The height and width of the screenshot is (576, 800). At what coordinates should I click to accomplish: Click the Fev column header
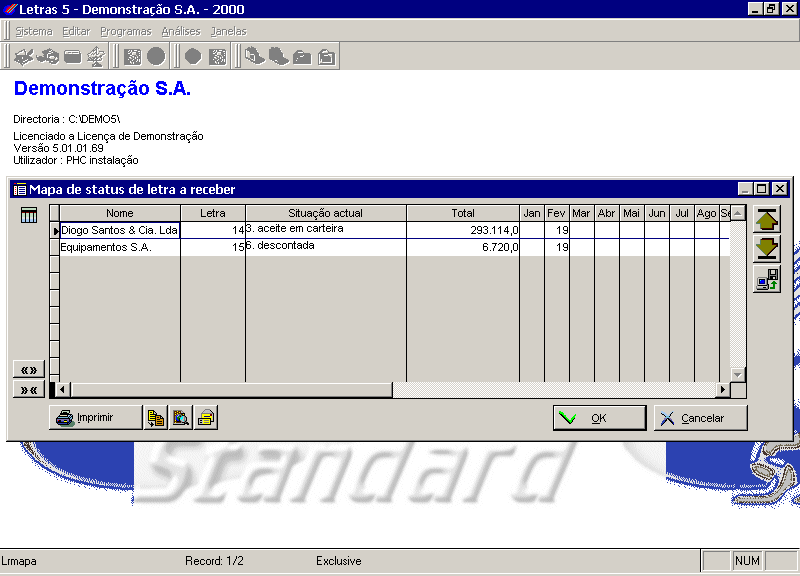coord(556,213)
